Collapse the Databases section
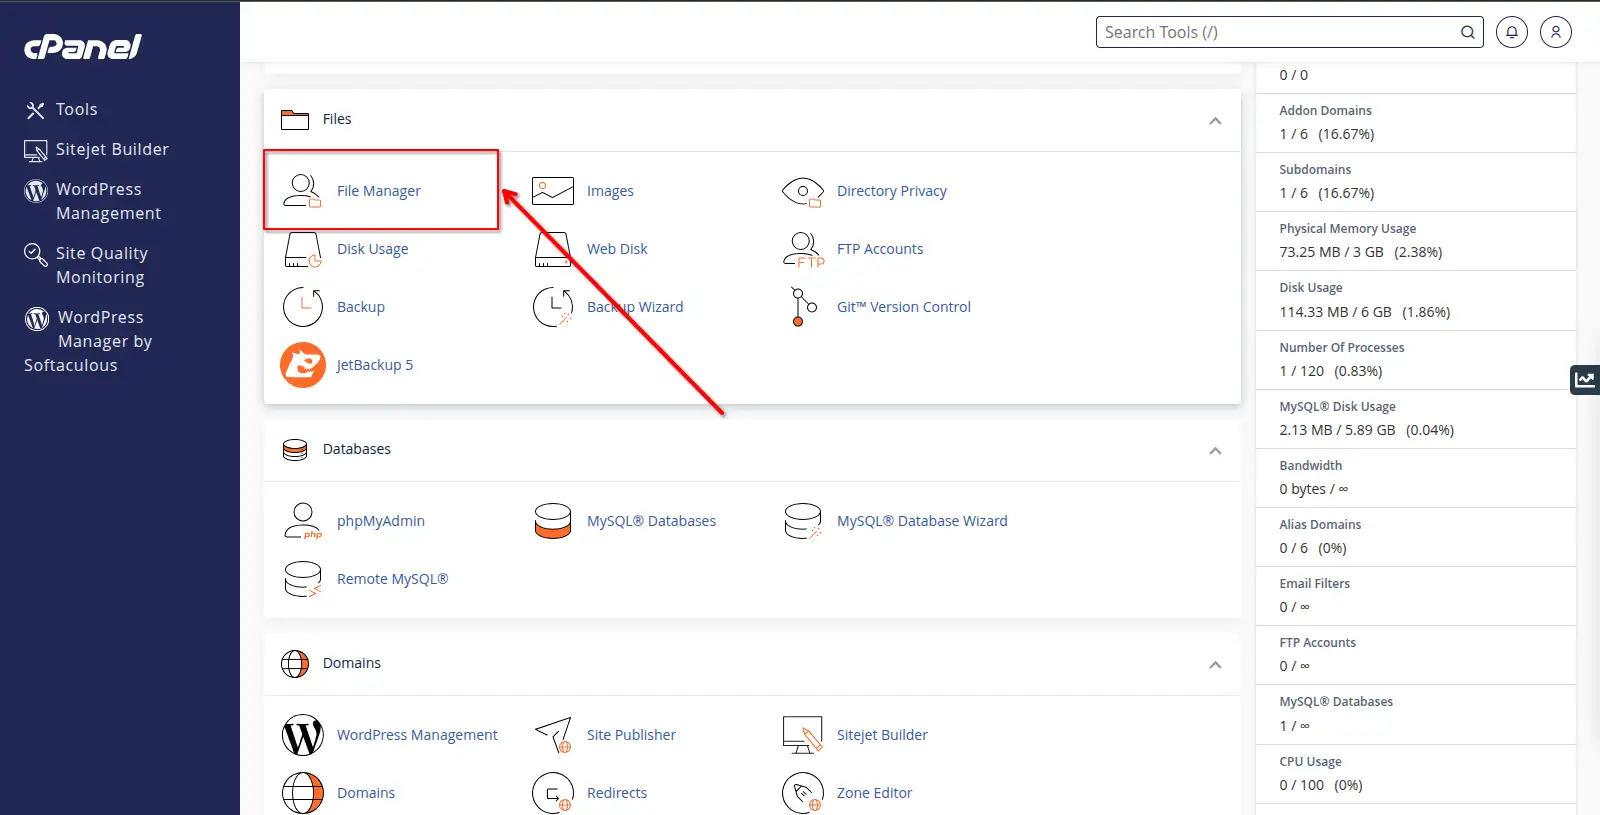Image resolution: width=1600 pixels, height=815 pixels. click(x=1215, y=451)
